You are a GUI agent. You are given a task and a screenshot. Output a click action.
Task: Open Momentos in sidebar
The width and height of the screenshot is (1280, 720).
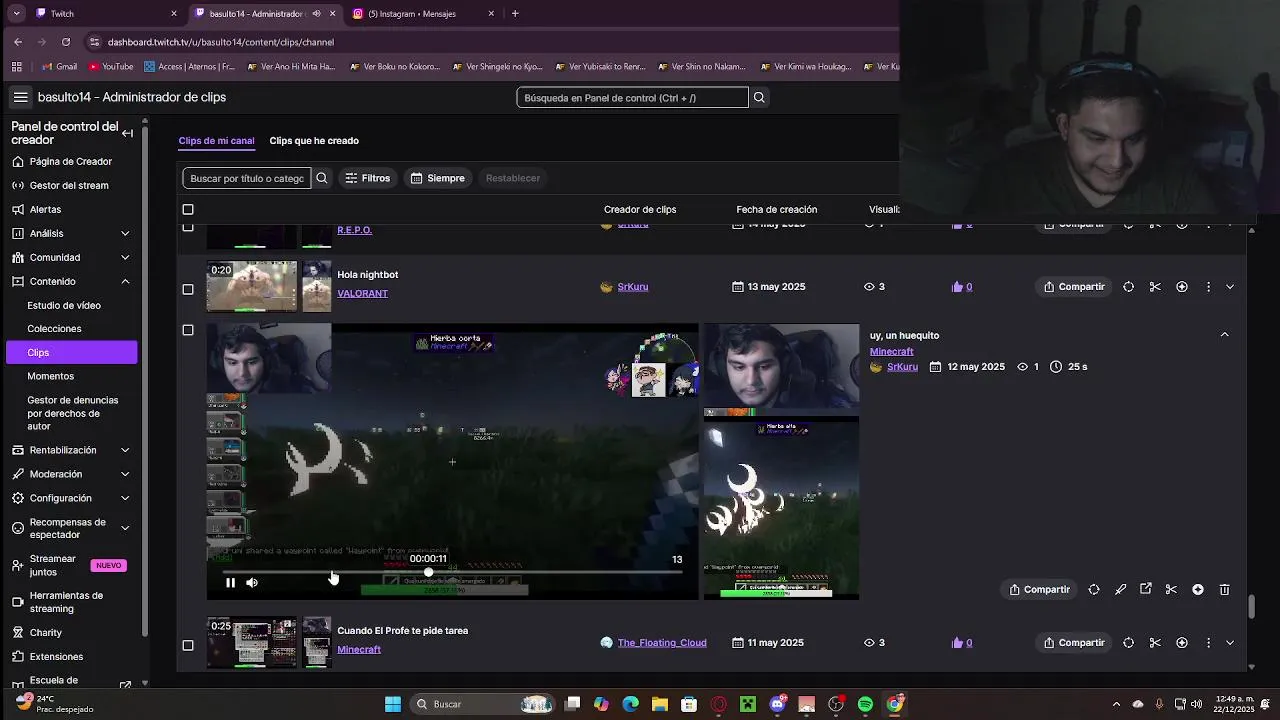click(51, 376)
